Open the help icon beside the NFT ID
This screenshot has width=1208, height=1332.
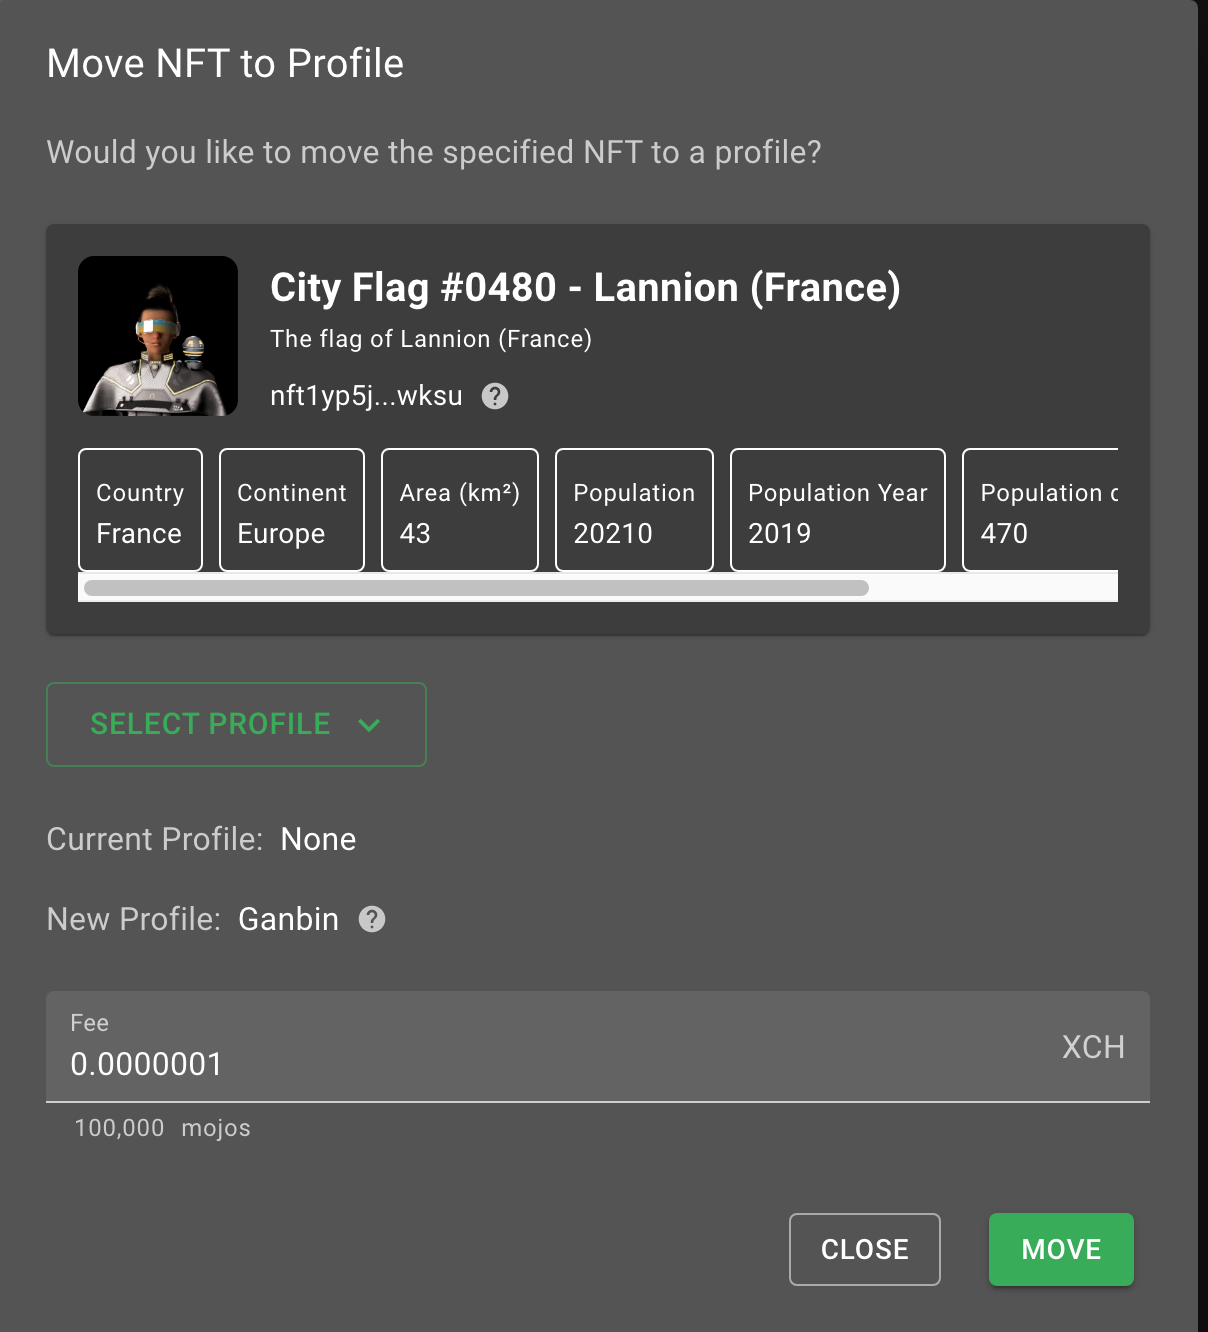point(495,396)
